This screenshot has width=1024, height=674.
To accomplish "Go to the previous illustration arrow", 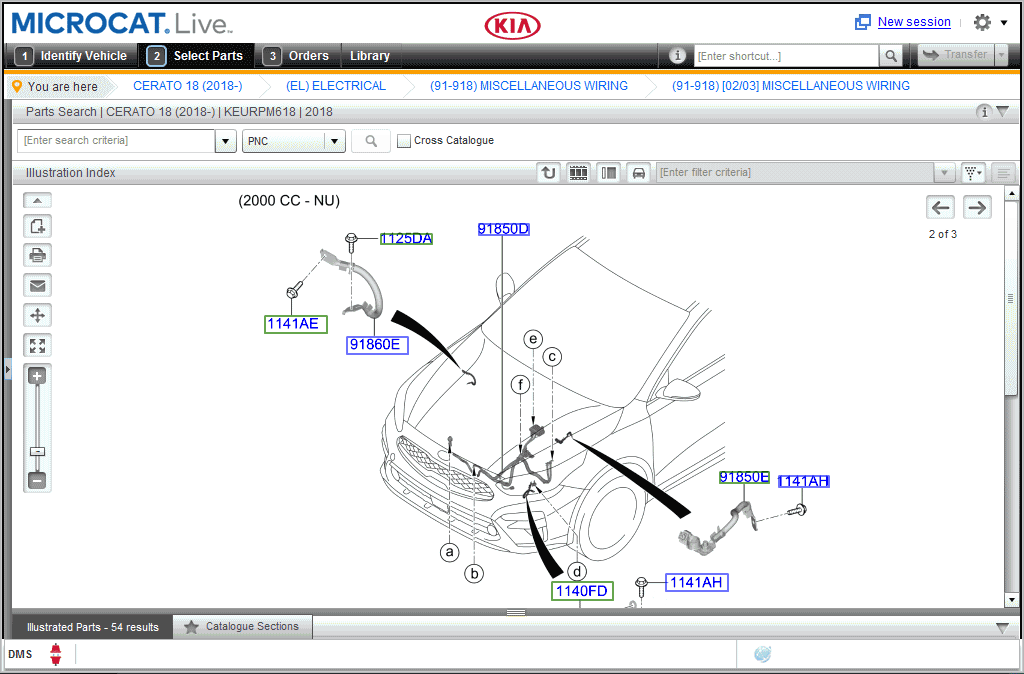I will [x=940, y=207].
